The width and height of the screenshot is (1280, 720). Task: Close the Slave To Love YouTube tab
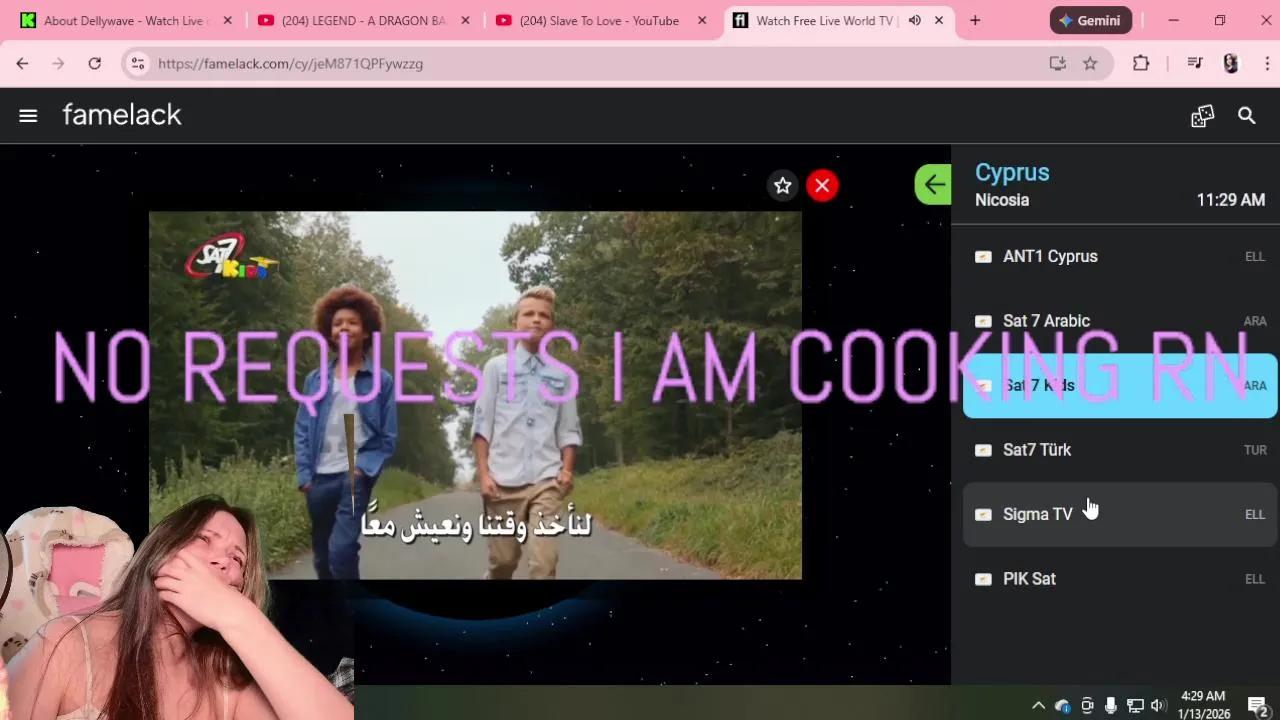tap(702, 20)
